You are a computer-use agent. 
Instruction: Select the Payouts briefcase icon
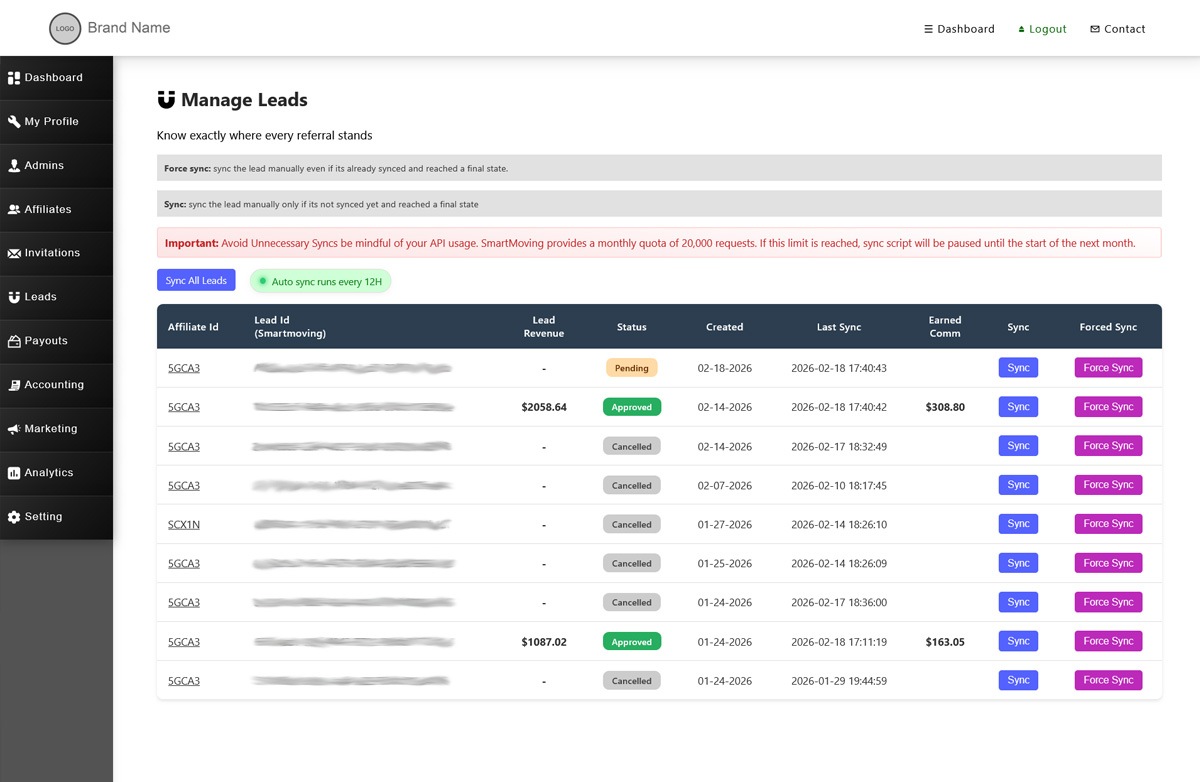[x=13, y=341]
